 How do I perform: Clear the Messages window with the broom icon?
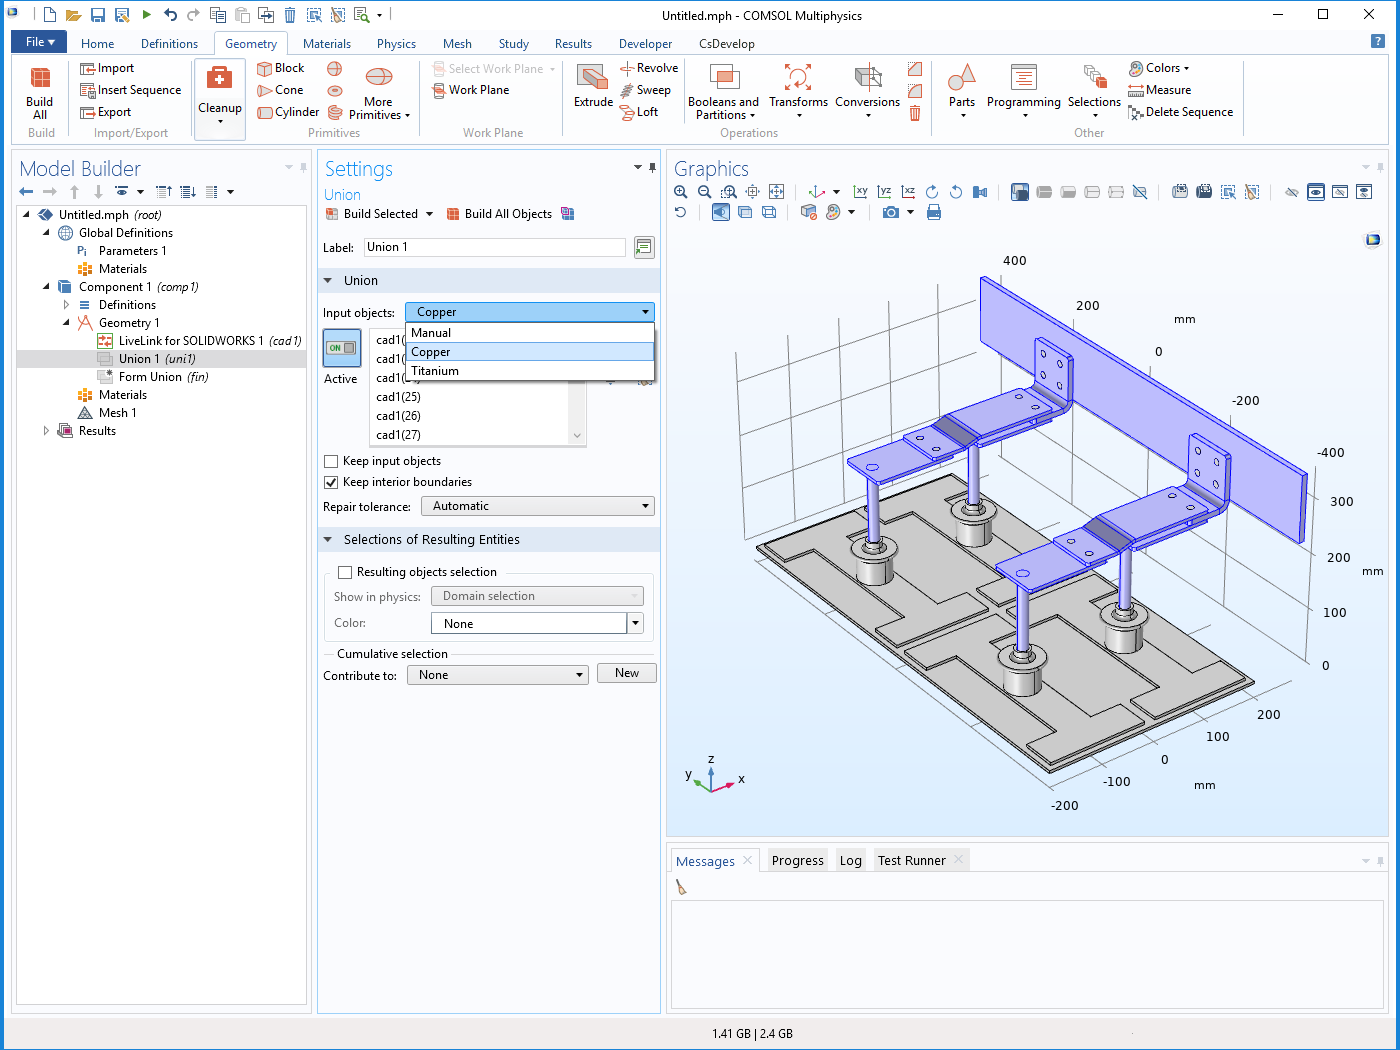point(681,887)
